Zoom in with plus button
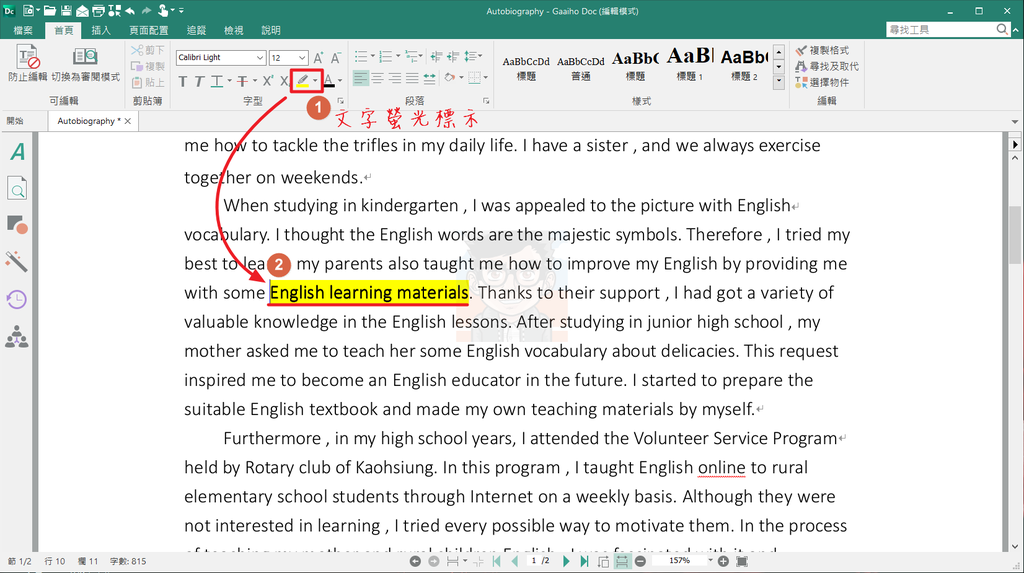The height and width of the screenshot is (573, 1024). pyautogui.click(x=723, y=561)
